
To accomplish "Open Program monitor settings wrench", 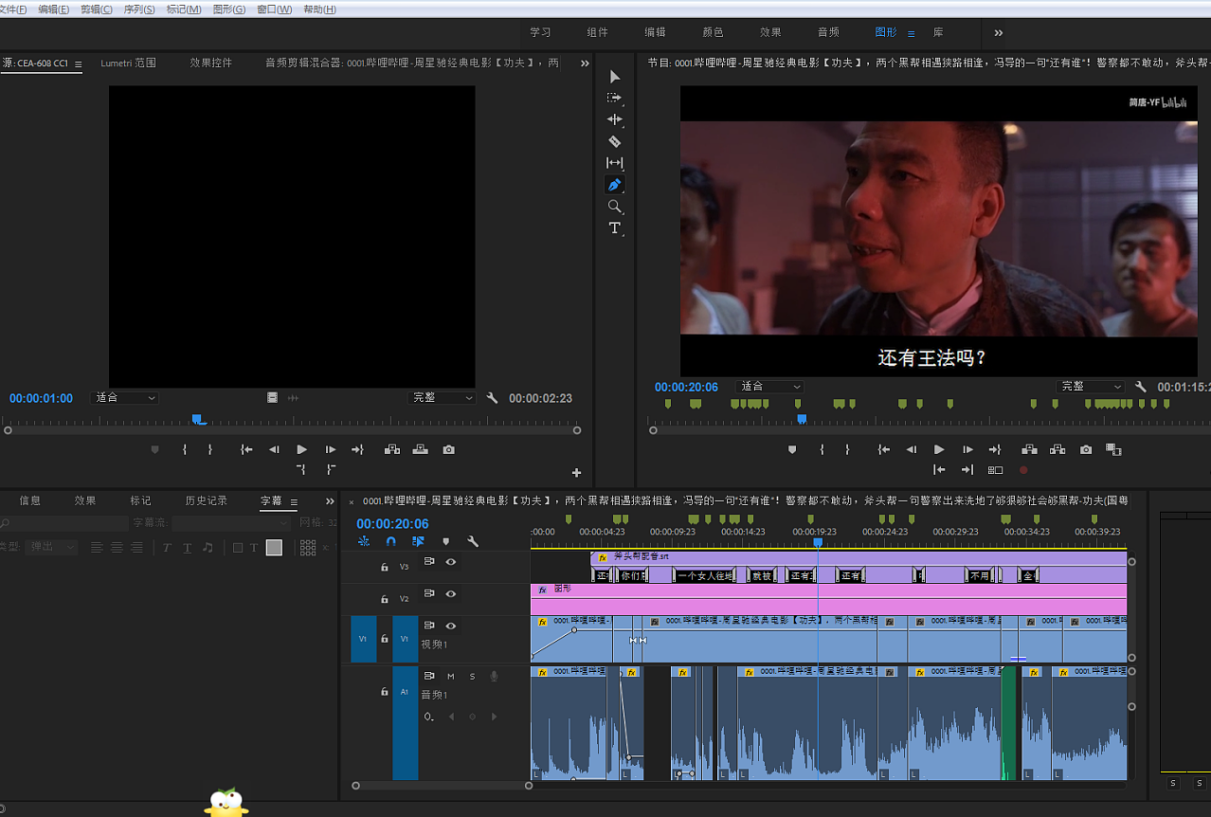I will pyautogui.click(x=1141, y=387).
